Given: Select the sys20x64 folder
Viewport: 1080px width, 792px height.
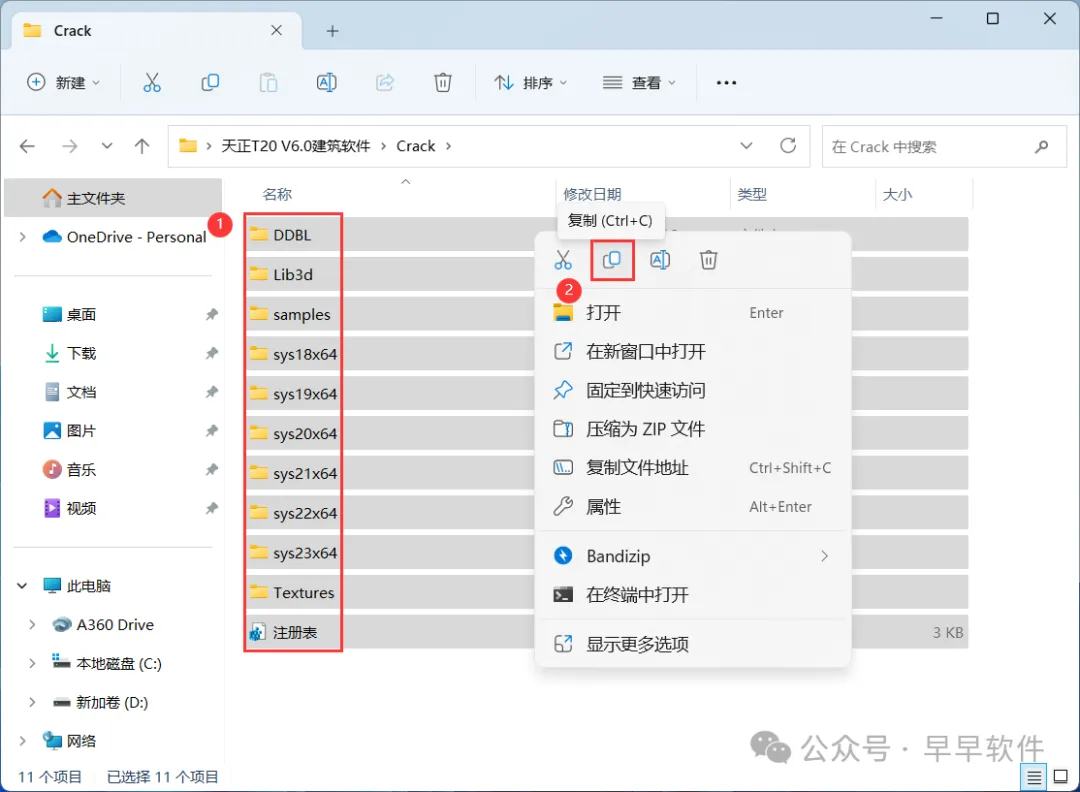Looking at the screenshot, I should 304,434.
